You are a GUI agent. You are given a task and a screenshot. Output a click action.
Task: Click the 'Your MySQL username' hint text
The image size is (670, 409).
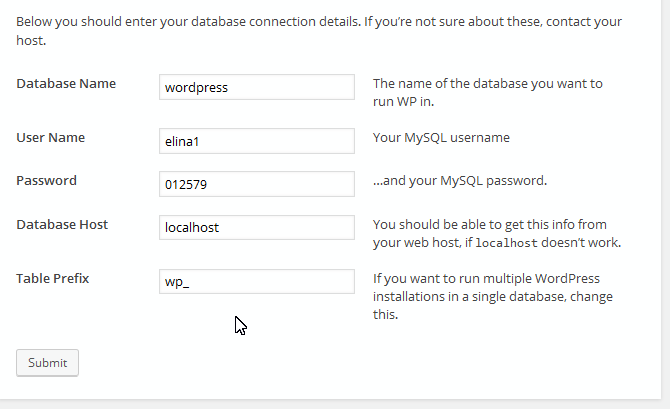(441, 138)
